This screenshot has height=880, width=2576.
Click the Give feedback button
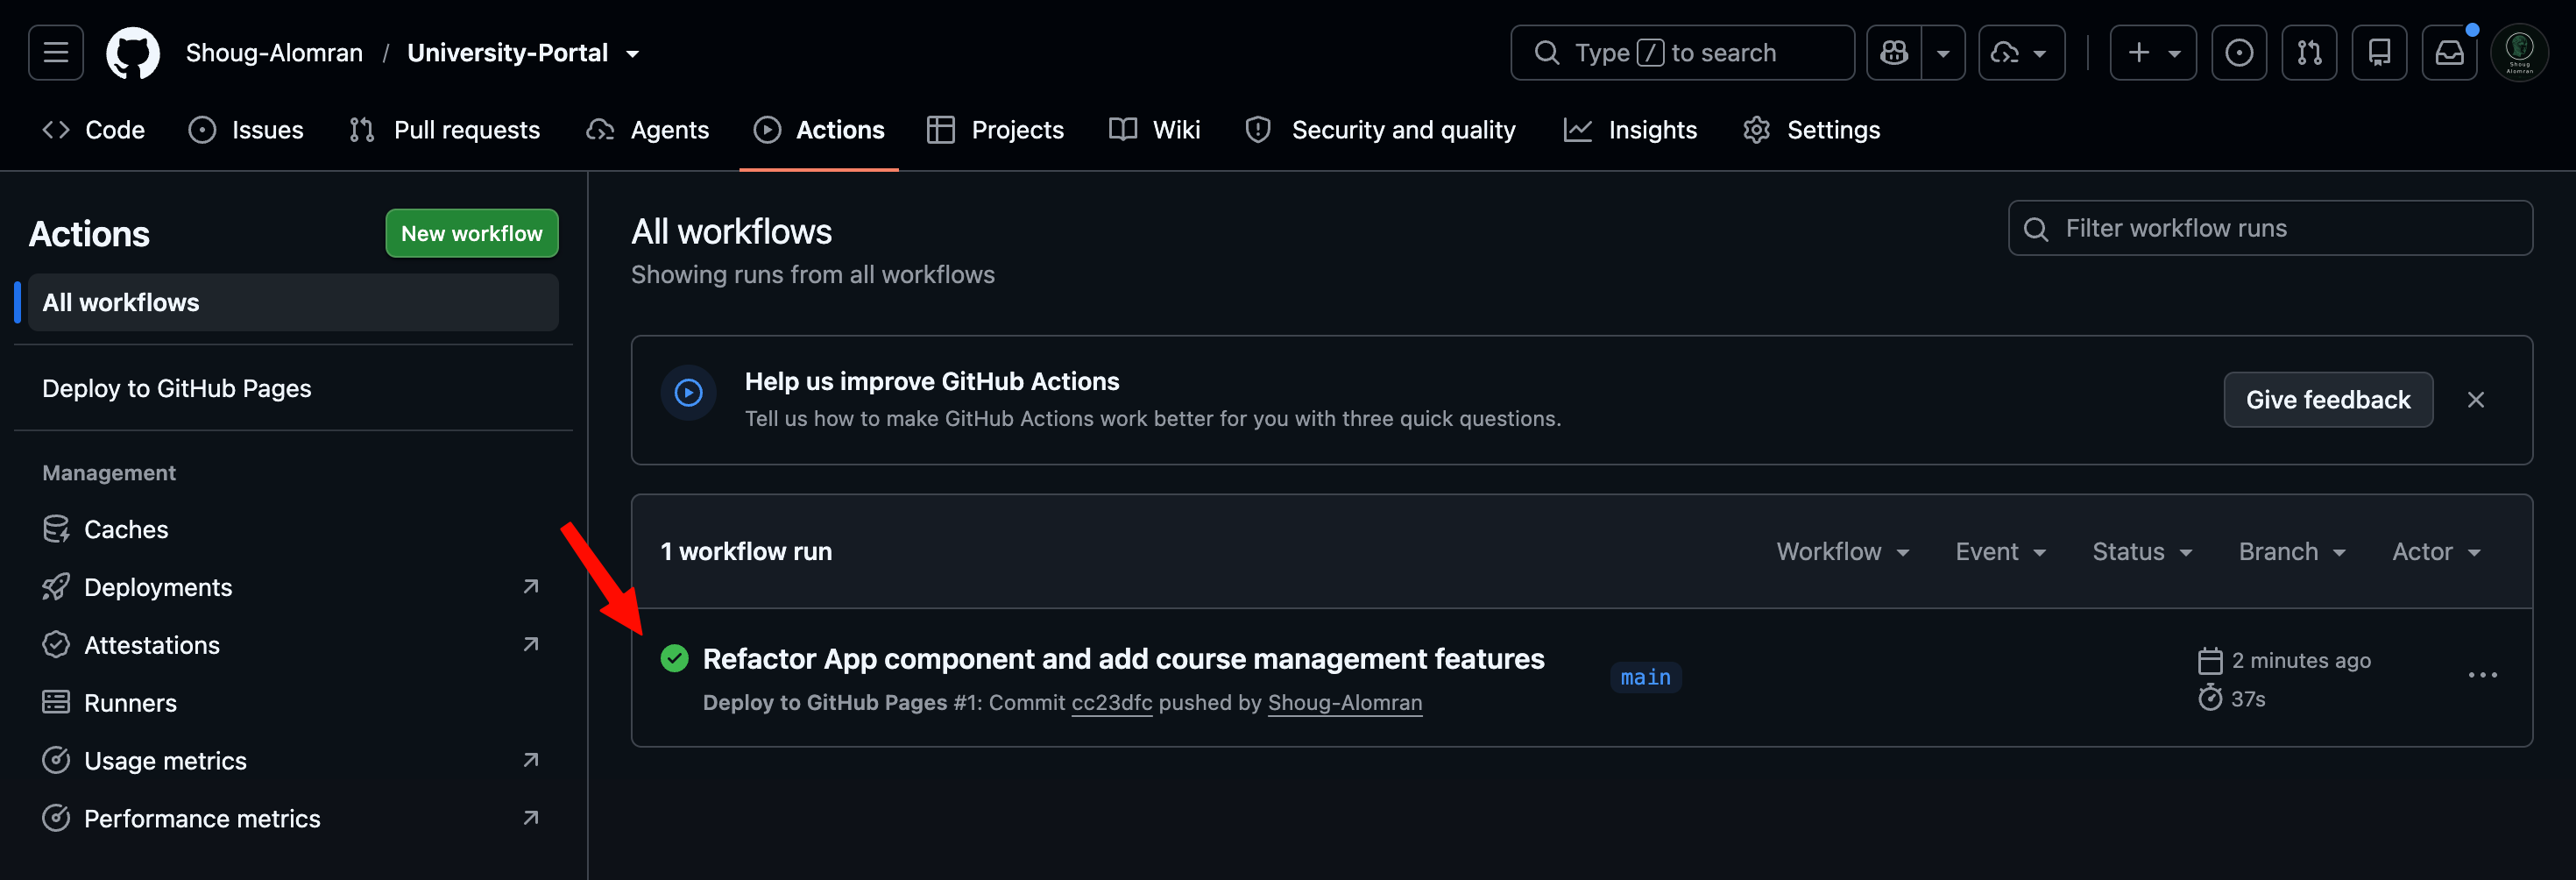coord(2328,400)
